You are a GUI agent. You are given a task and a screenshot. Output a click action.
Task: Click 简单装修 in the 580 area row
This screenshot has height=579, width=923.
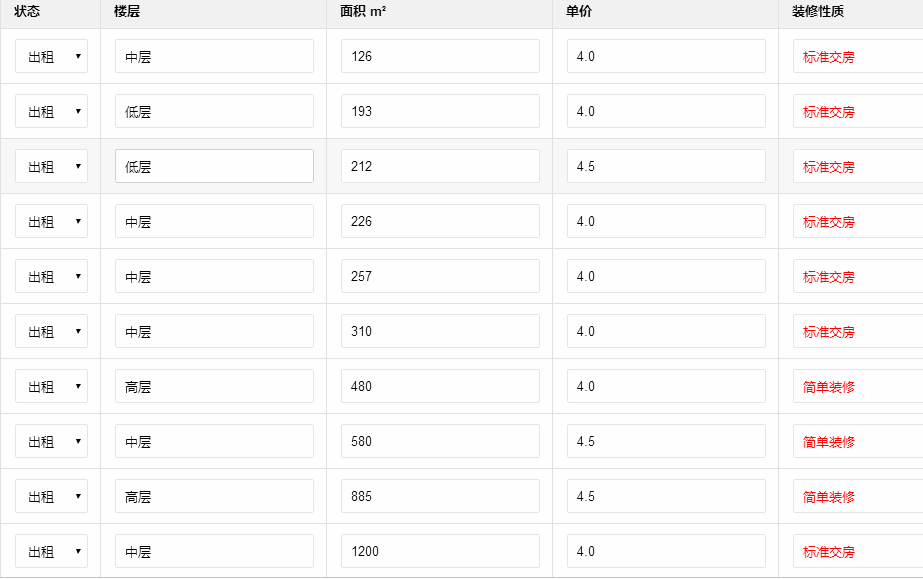[x=829, y=442]
